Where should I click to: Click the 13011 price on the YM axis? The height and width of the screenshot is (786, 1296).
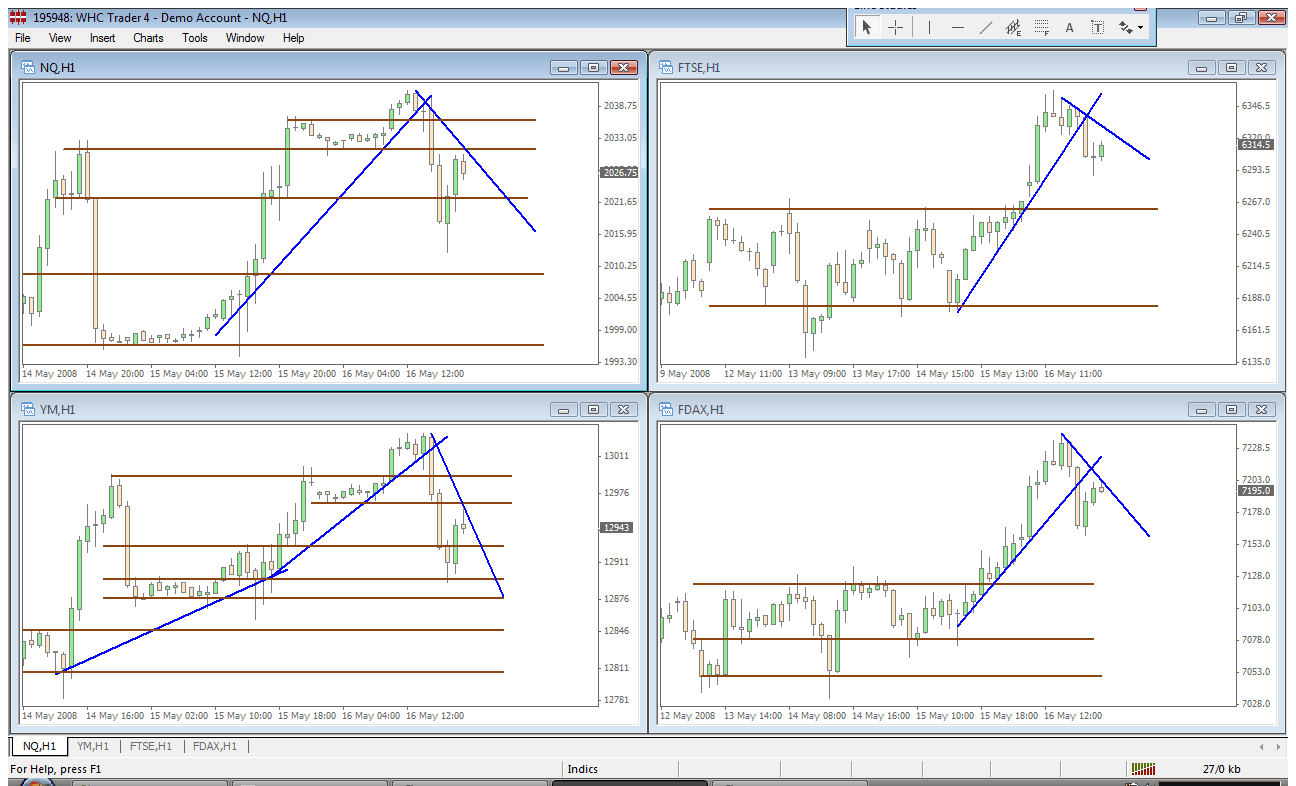(618, 456)
